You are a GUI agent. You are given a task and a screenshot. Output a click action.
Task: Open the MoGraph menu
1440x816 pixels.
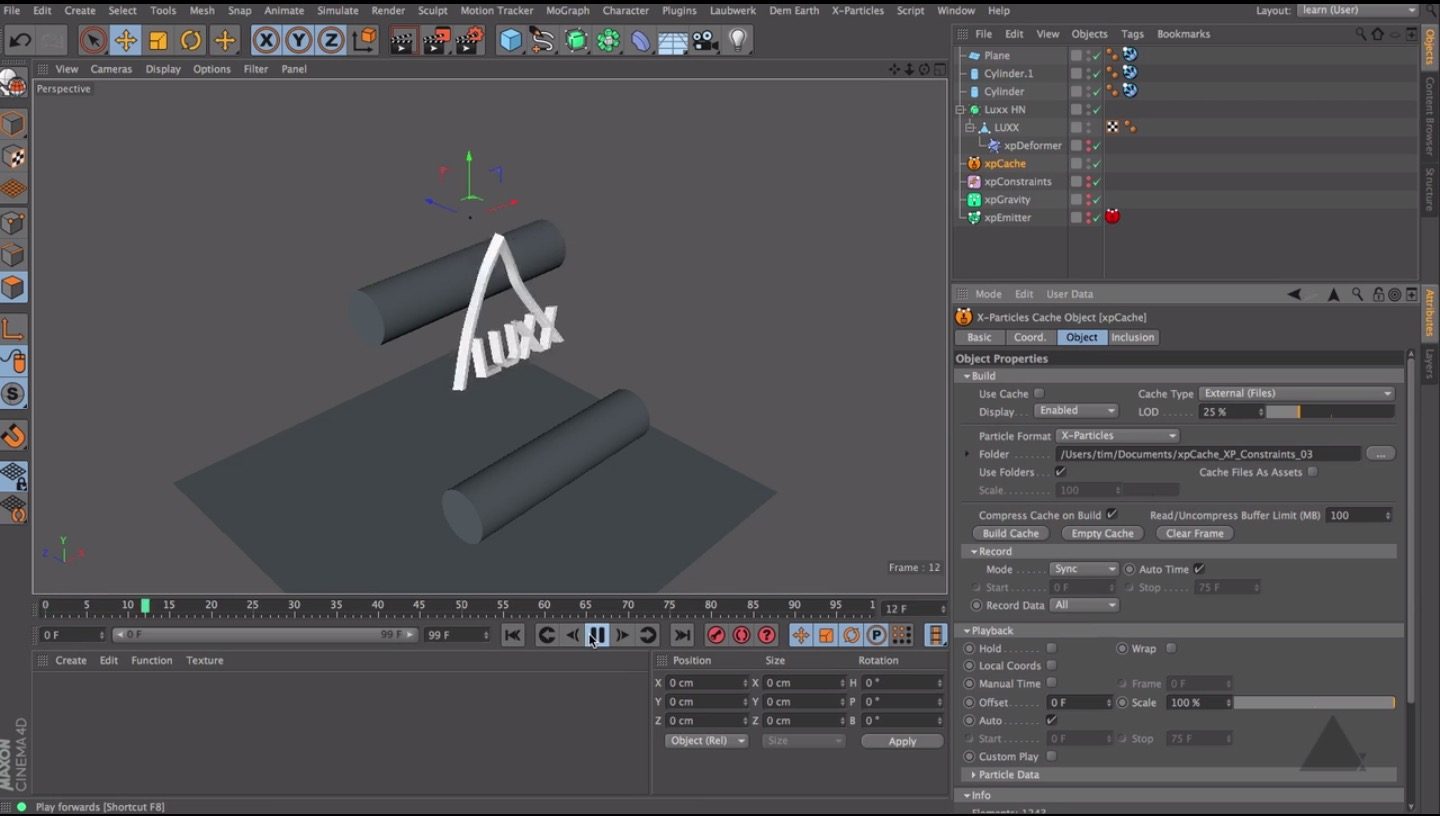(568, 10)
